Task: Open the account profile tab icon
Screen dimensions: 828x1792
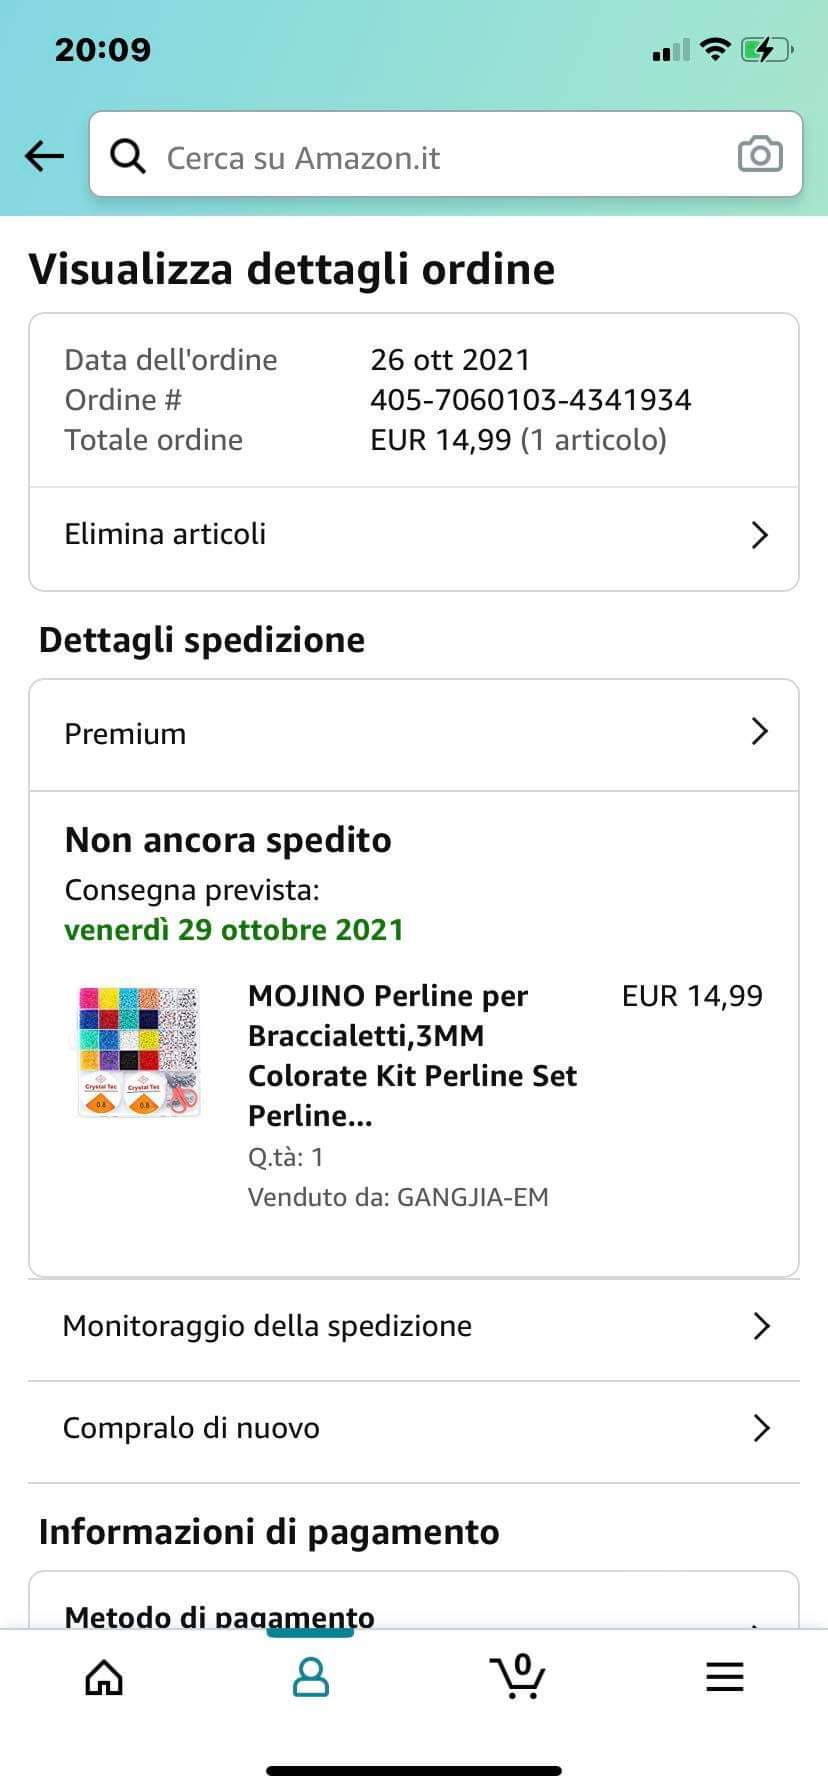Action: point(310,1677)
